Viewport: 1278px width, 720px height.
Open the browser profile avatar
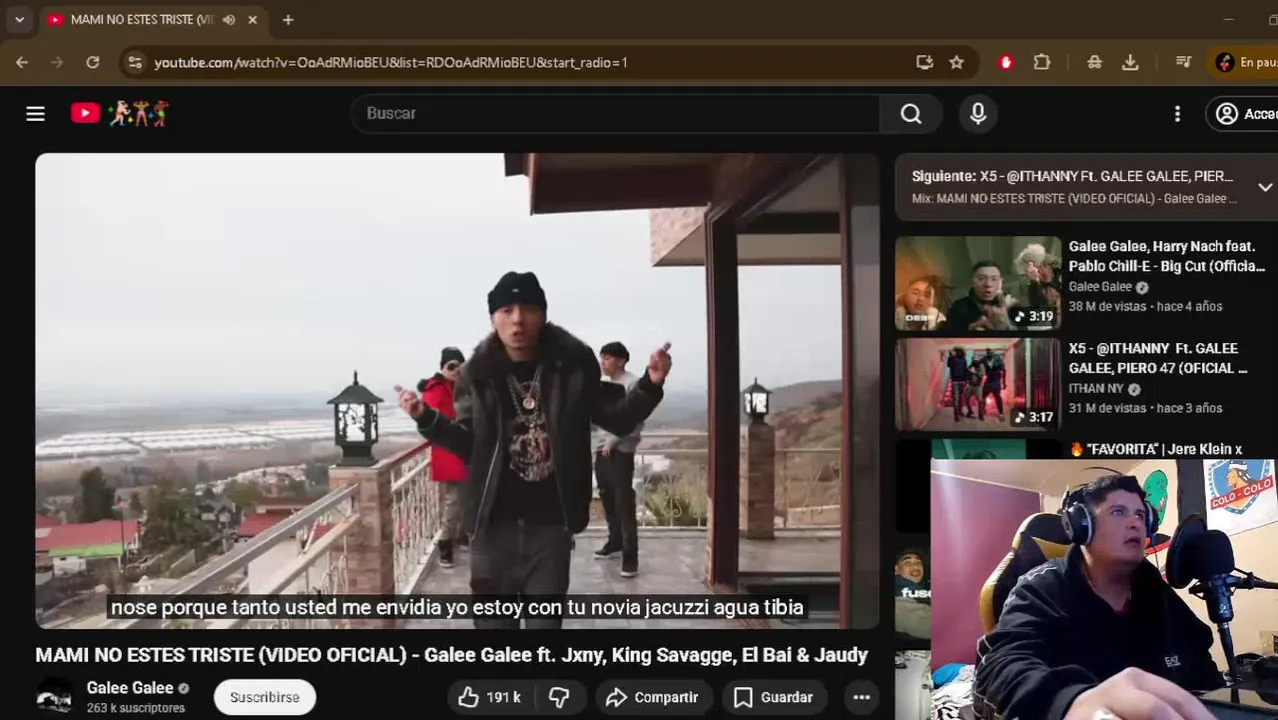[1225, 62]
